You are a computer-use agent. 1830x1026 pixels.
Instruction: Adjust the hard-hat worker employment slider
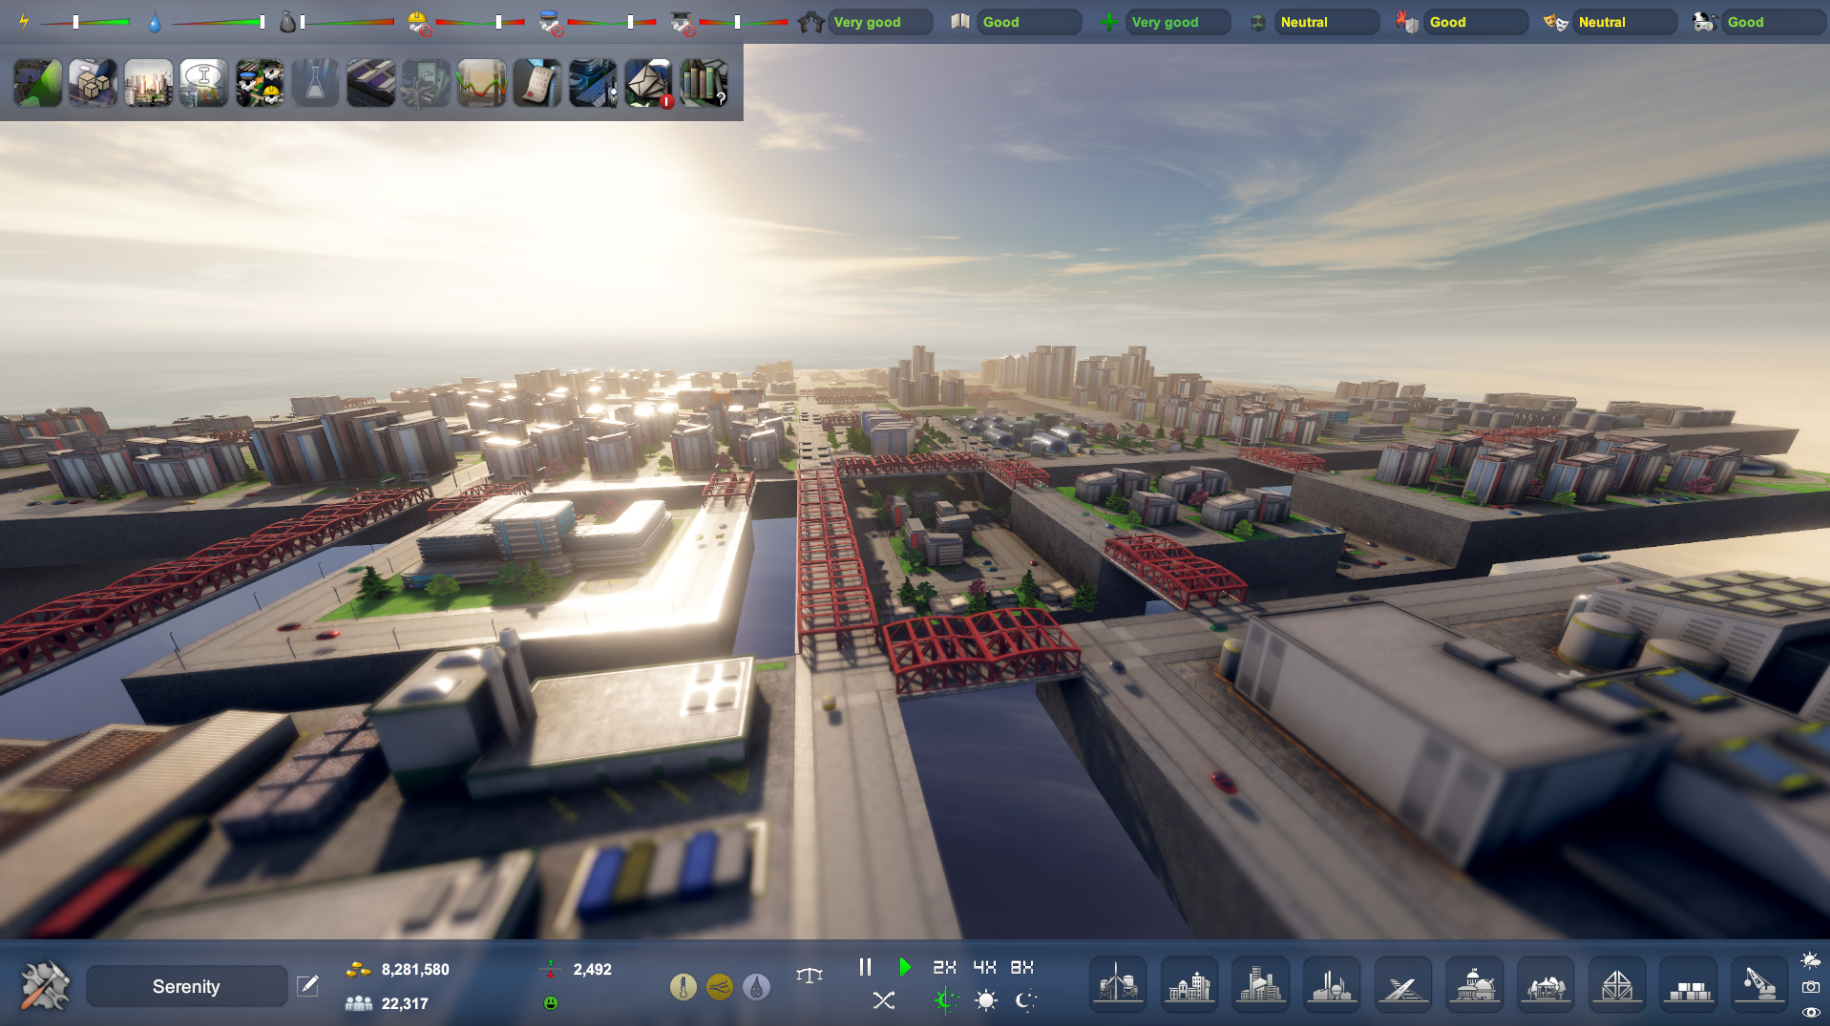pyautogui.click(x=480, y=22)
